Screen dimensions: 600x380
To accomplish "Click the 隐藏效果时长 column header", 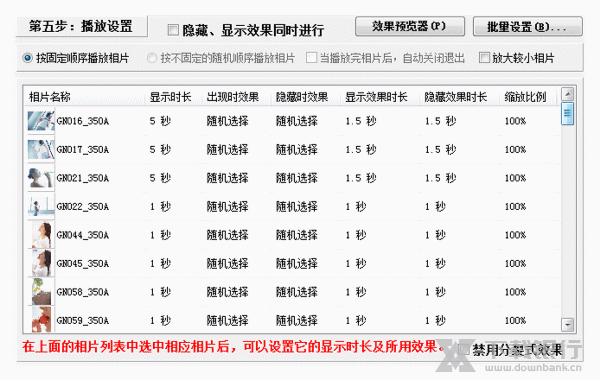I will [x=456, y=97].
